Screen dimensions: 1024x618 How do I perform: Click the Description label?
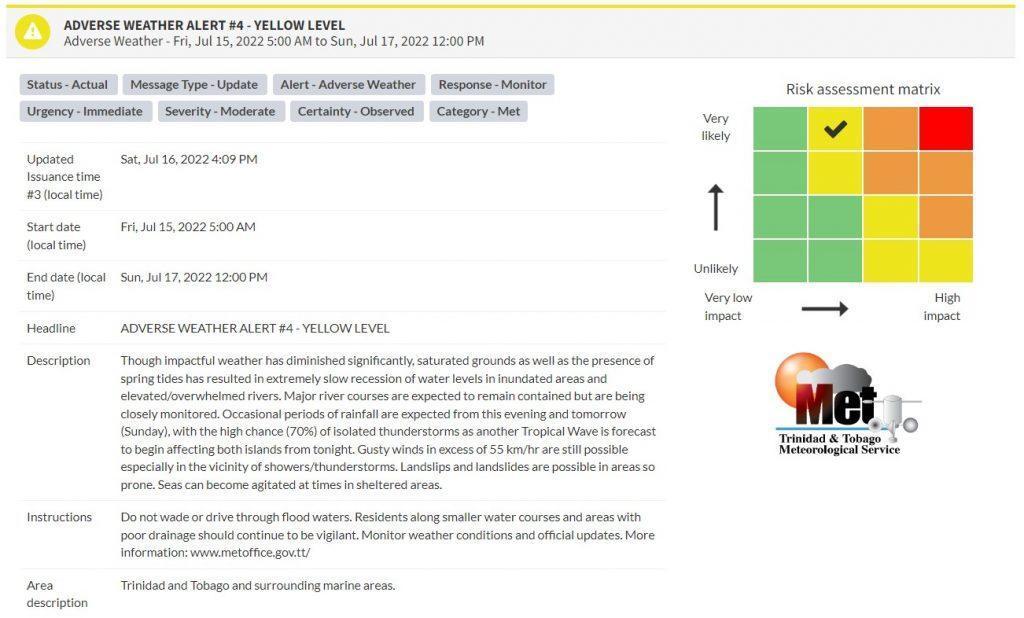[58, 361]
